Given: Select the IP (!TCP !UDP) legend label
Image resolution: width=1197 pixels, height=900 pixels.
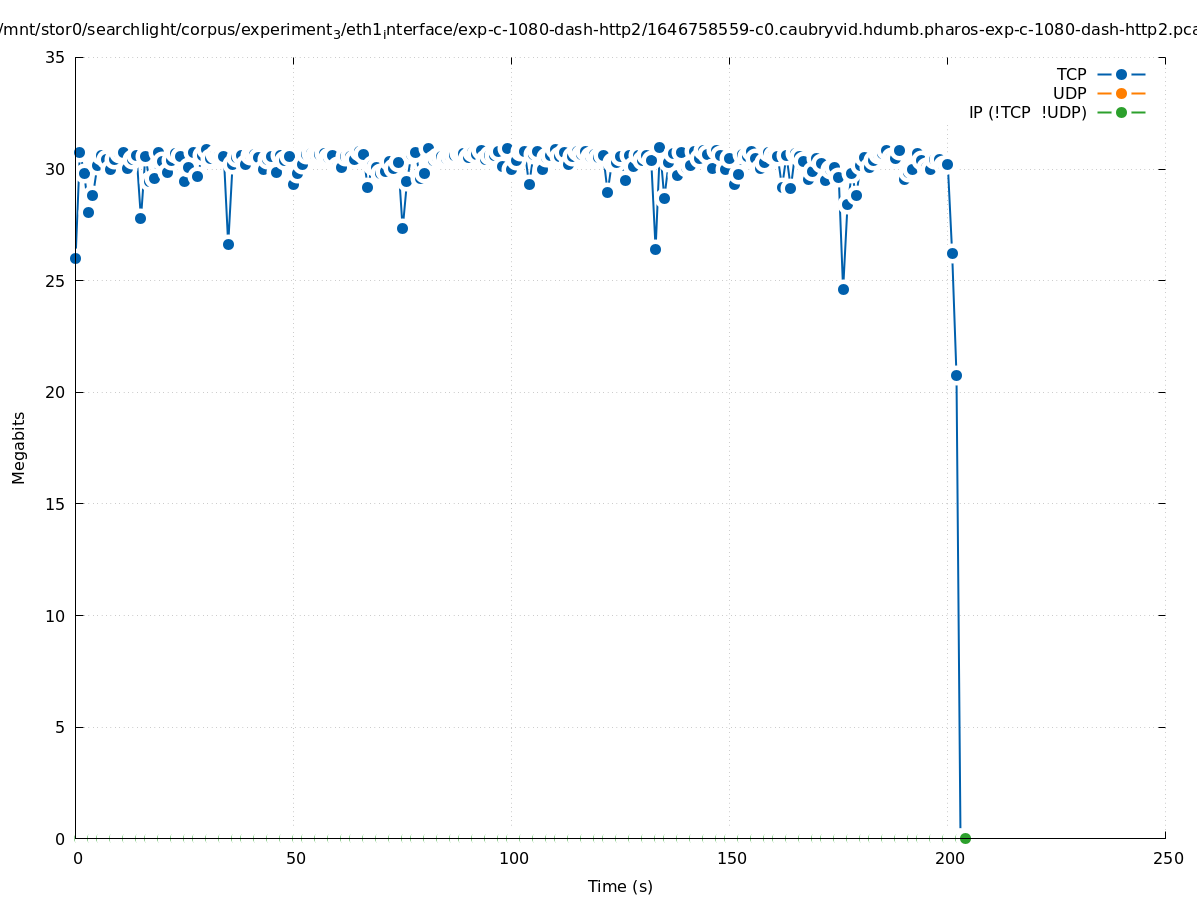Looking at the screenshot, I should [1027, 113].
